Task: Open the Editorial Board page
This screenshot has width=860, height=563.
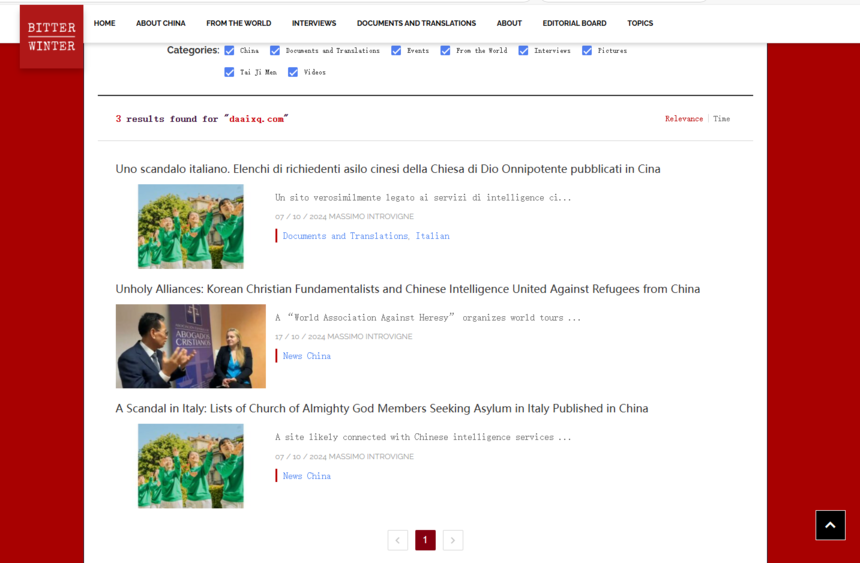Action: pyautogui.click(x=574, y=23)
